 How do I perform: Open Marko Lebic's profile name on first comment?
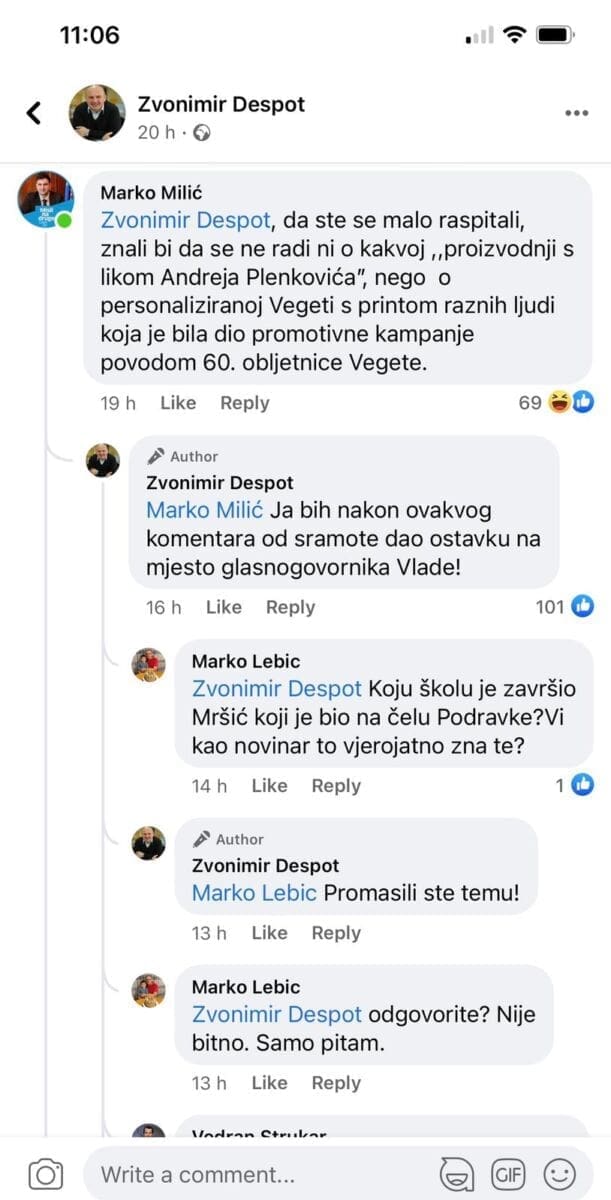click(246, 661)
